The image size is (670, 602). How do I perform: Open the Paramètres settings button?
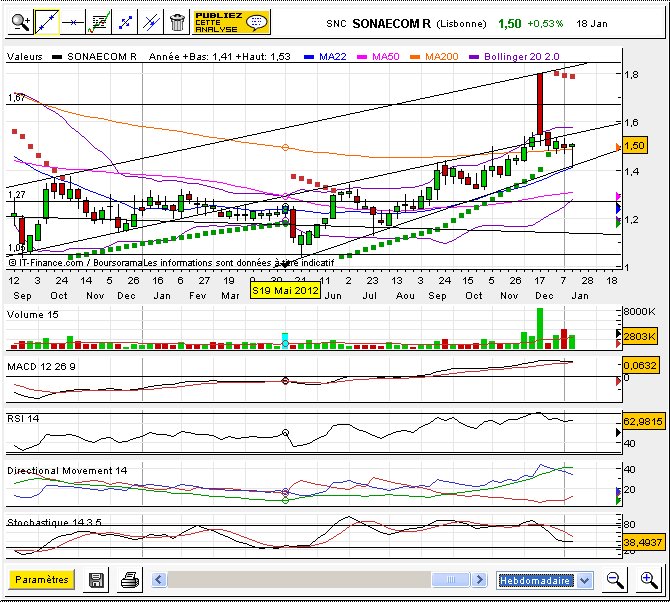41,580
